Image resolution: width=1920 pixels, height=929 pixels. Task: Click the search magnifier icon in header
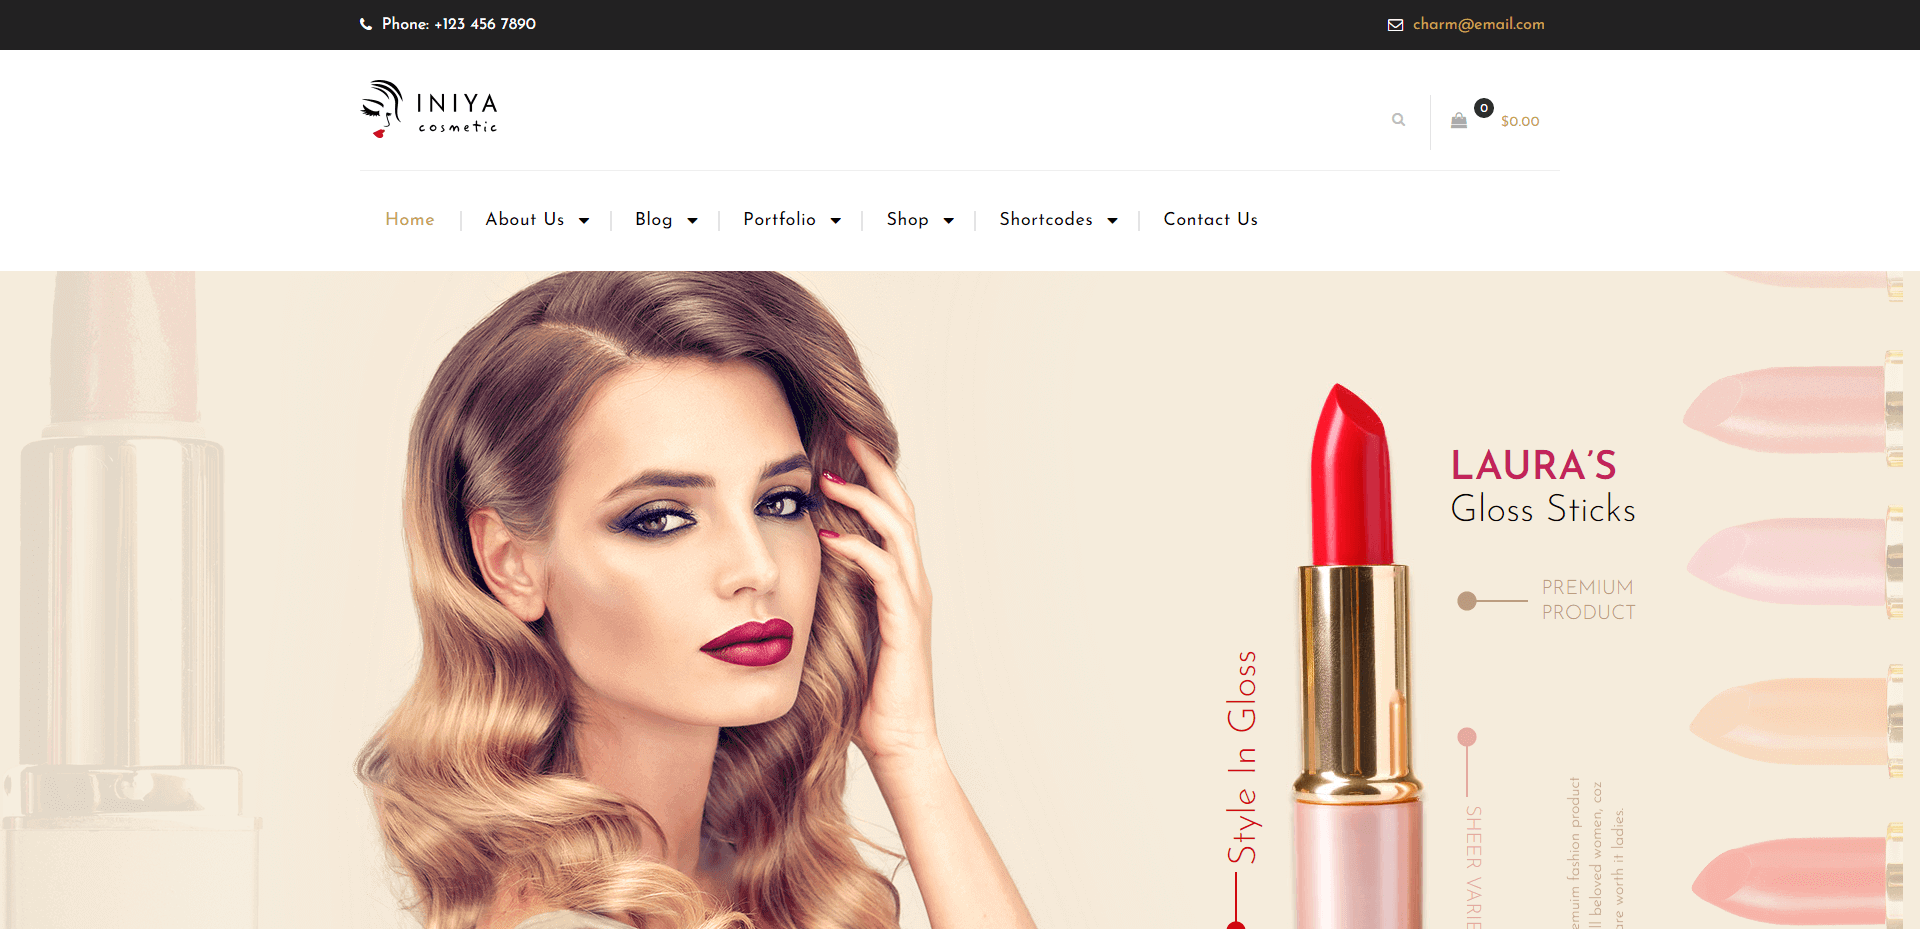1398,120
